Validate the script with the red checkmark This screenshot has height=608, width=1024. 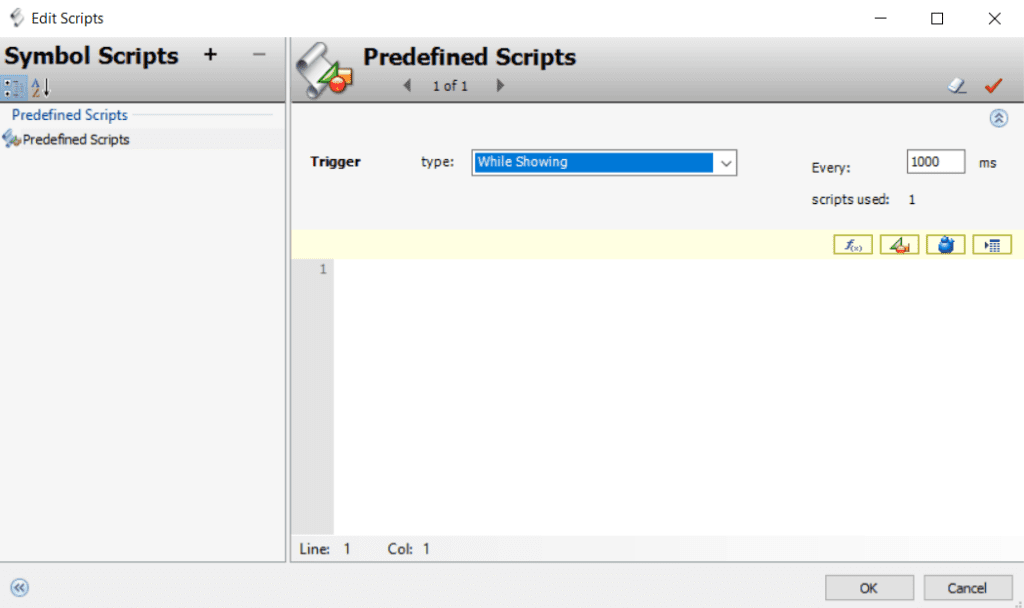(994, 86)
